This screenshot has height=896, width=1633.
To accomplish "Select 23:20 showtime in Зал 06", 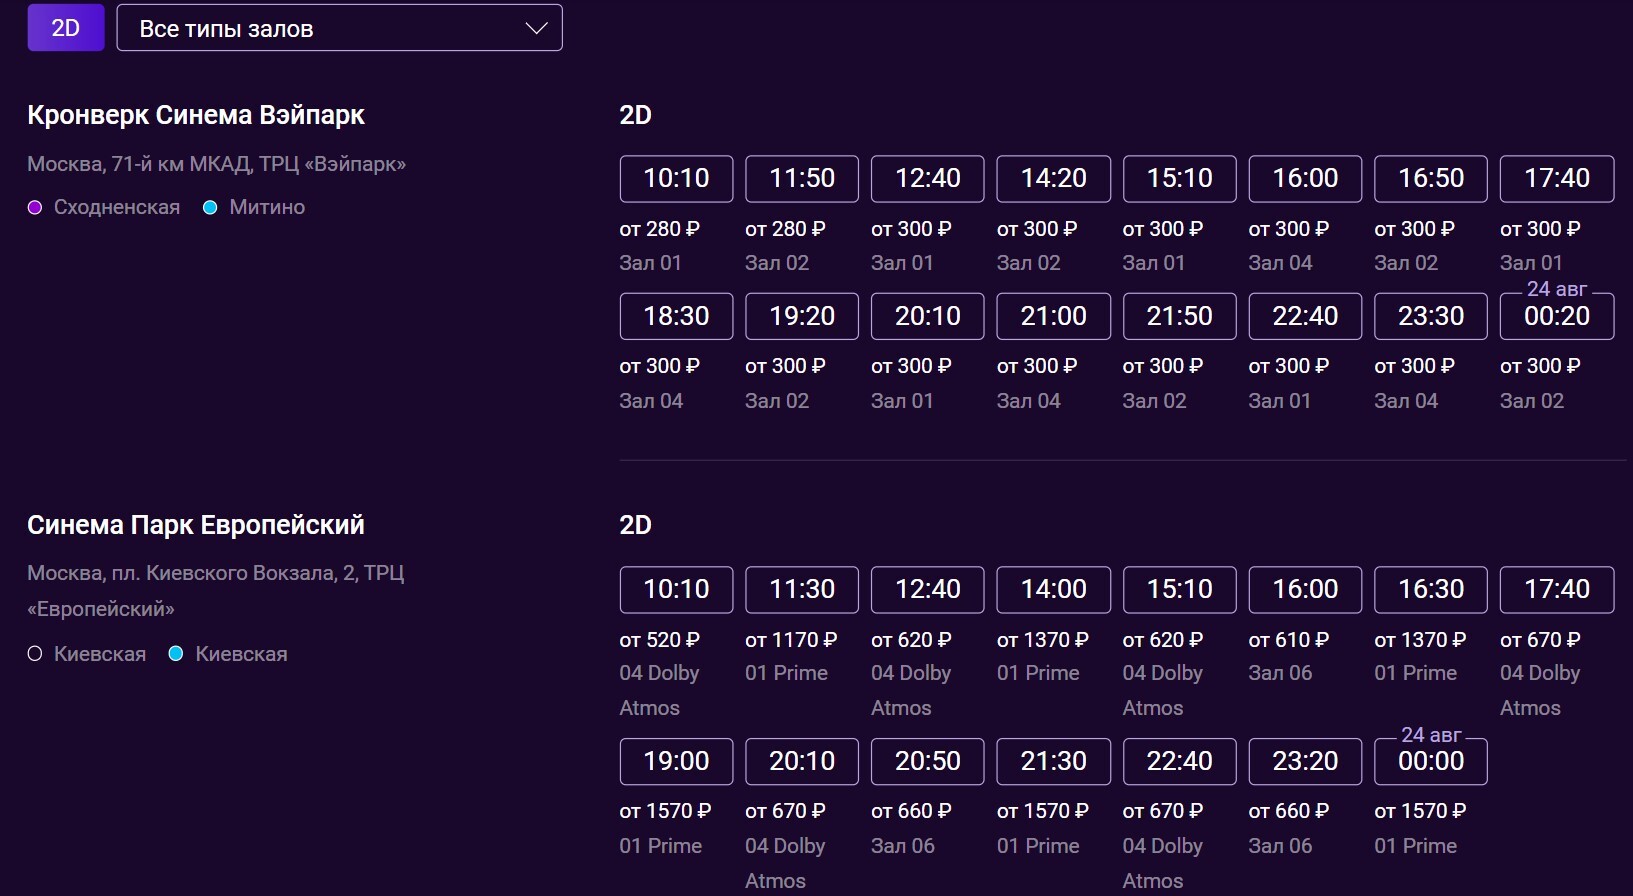I will pos(1305,762).
